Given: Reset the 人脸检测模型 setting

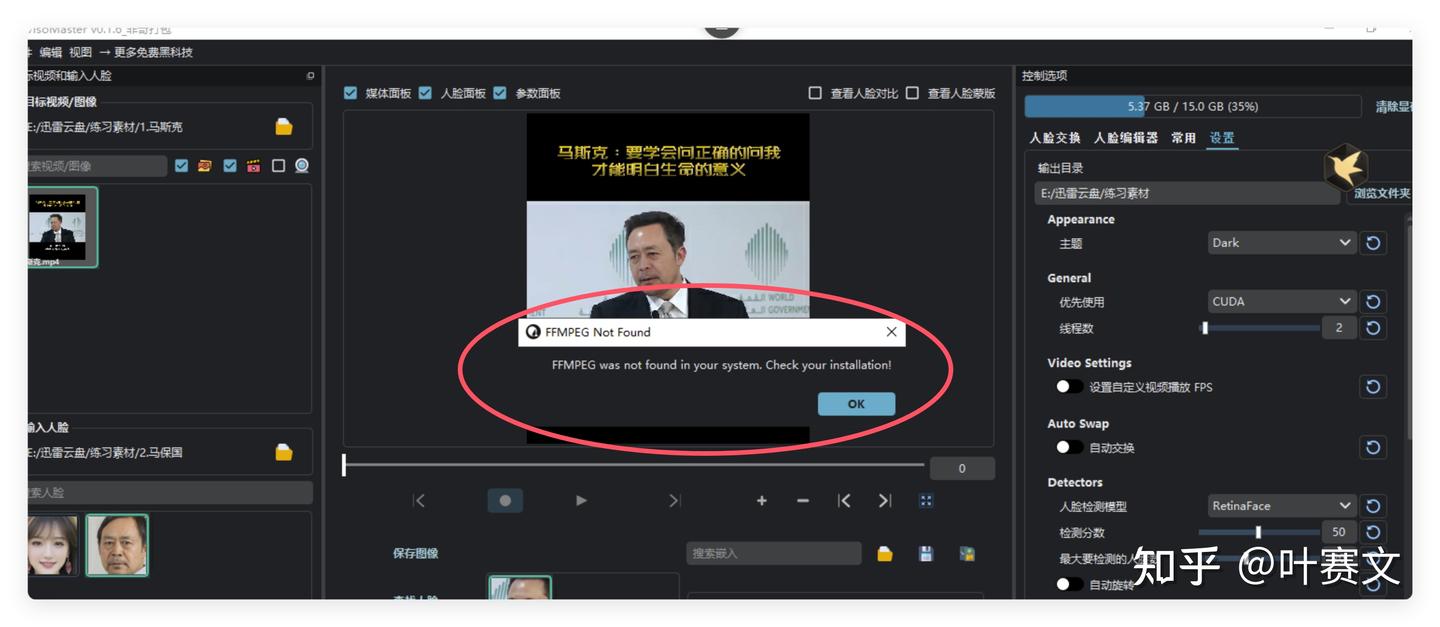Looking at the screenshot, I should tap(1374, 506).
